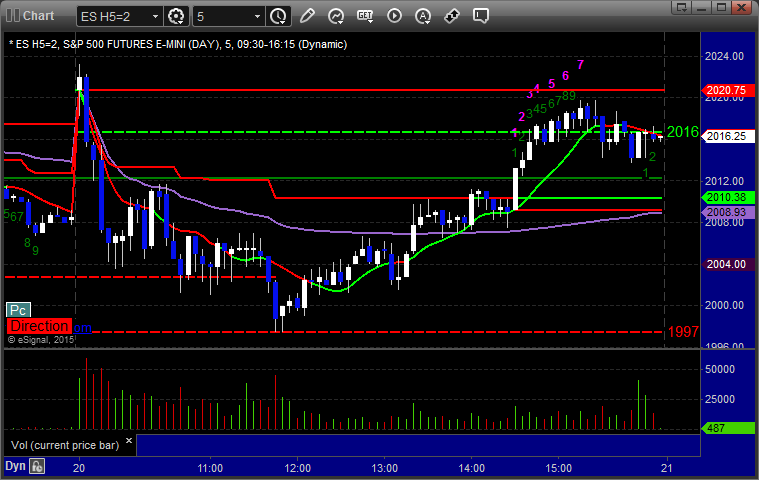Click the 25000 volume axis label
The width and height of the screenshot is (759, 480).
click(720, 399)
